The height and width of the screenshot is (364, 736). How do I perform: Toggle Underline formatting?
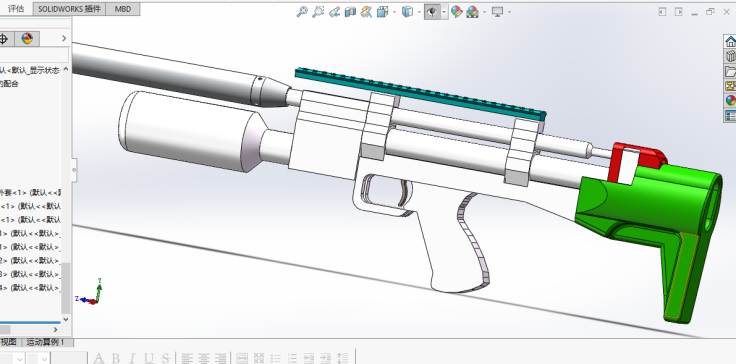[x=148, y=358]
